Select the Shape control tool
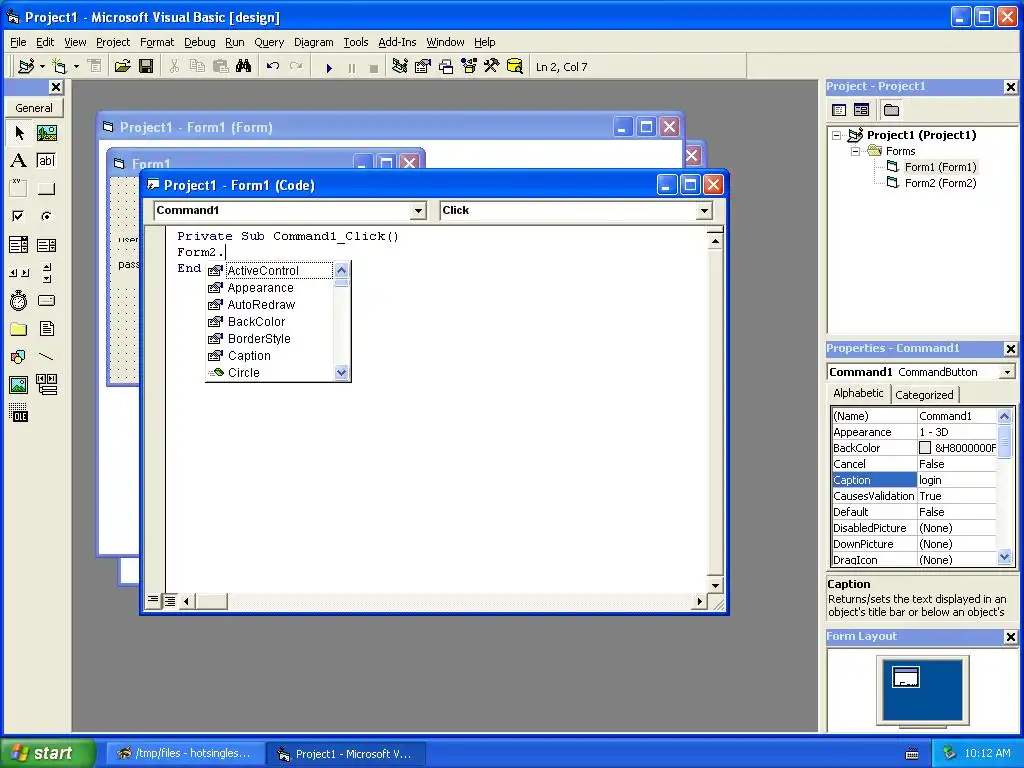Viewport: 1024px width, 768px height. click(19, 357)
